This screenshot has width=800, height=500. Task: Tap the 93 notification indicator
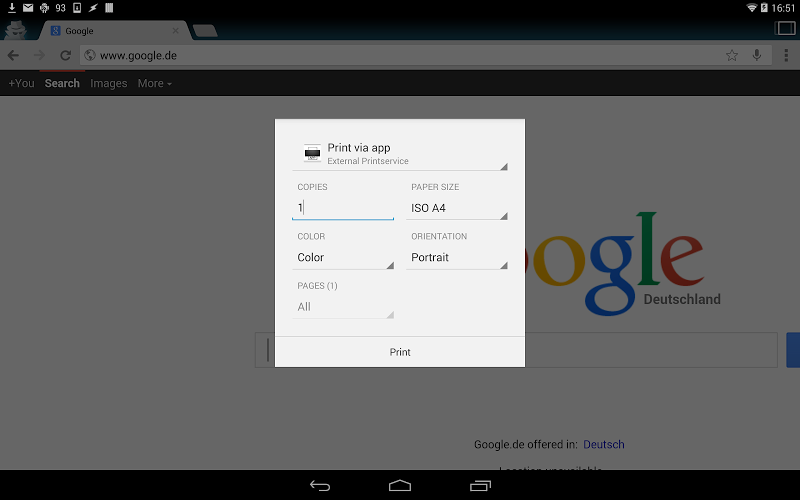pos(61,8)
